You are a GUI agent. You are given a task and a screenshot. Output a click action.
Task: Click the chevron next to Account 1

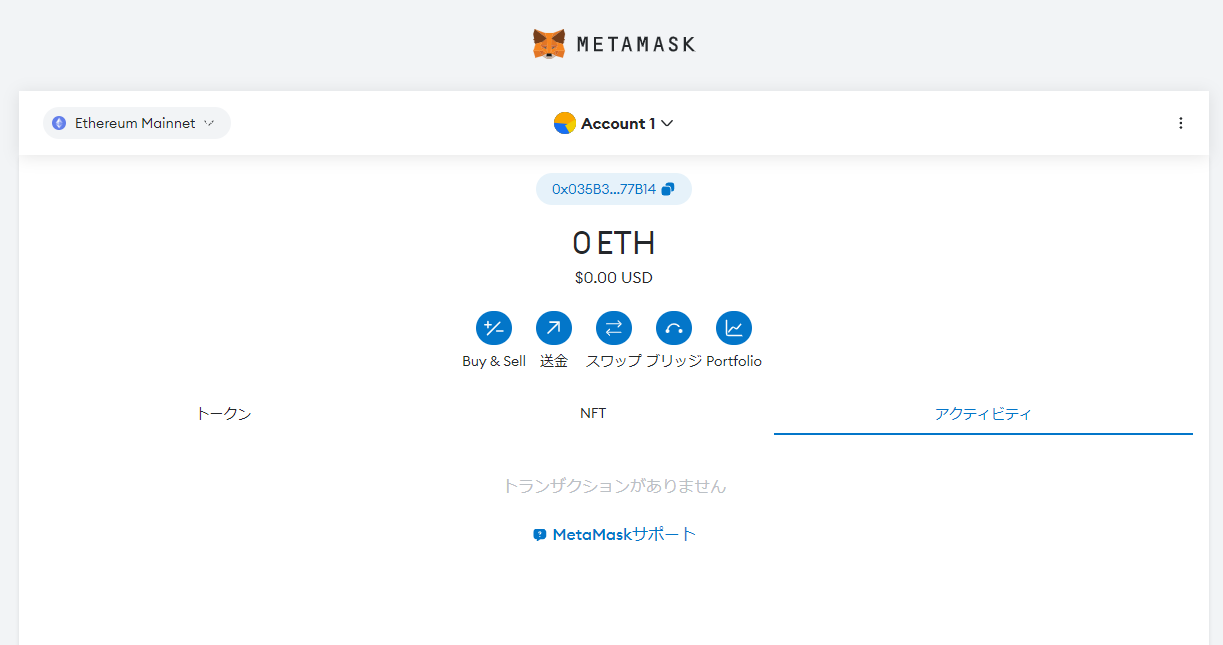667,123
